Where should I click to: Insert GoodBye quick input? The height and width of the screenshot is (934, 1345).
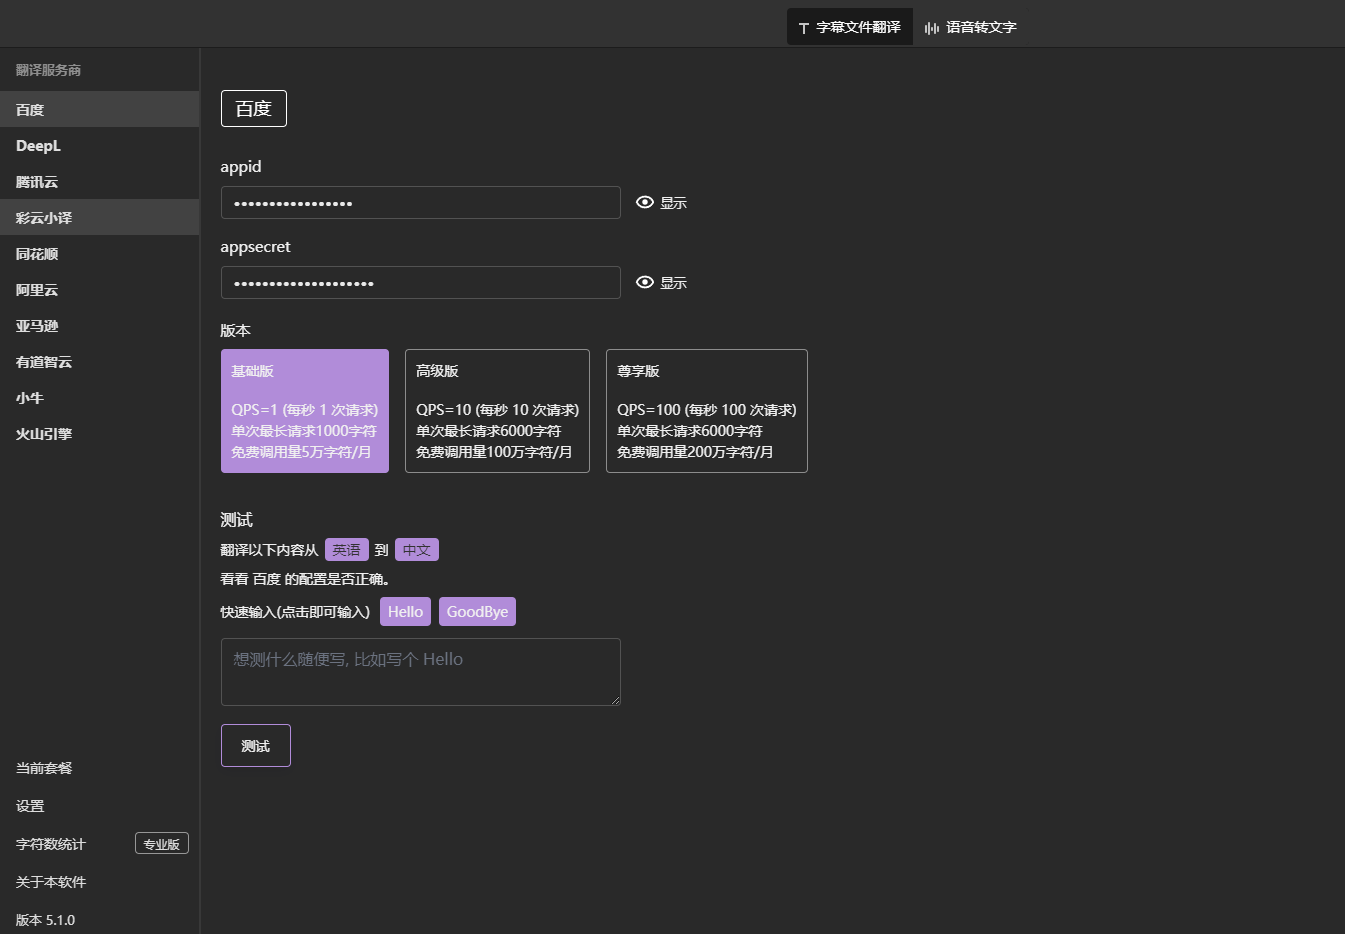(x=477, y=612)
